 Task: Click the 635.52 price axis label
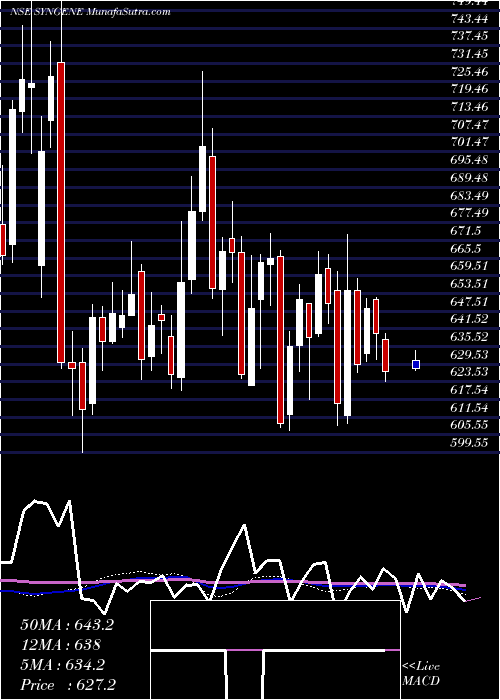470,336
